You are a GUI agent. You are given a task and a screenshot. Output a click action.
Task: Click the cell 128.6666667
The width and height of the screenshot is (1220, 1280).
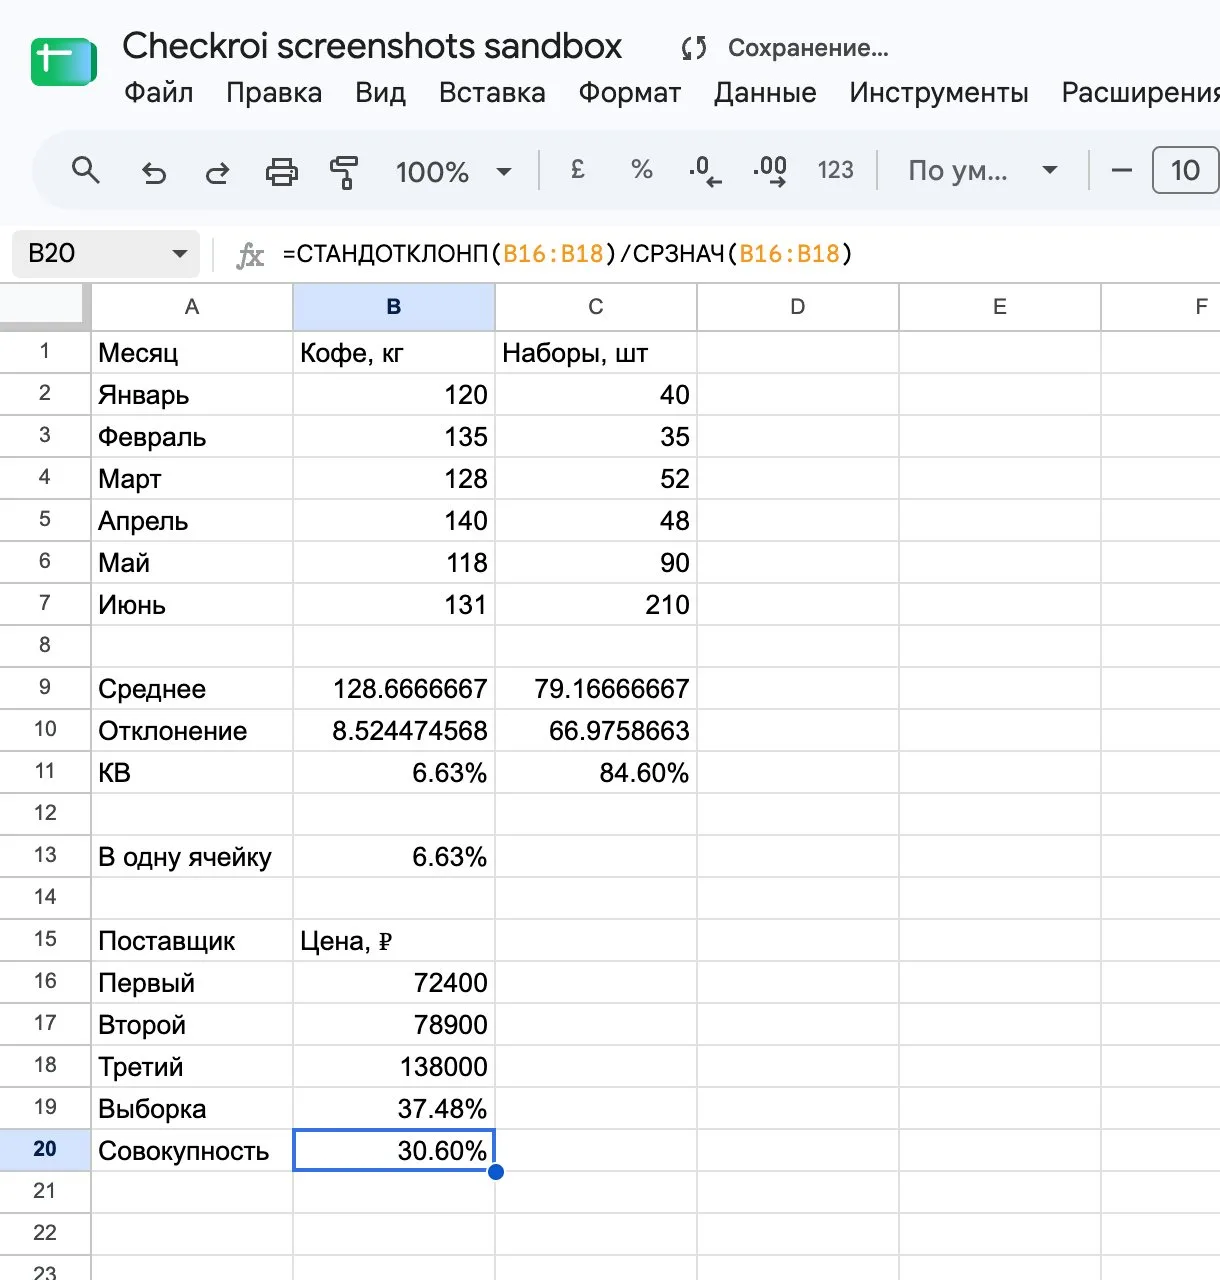[x=394, y=688]
